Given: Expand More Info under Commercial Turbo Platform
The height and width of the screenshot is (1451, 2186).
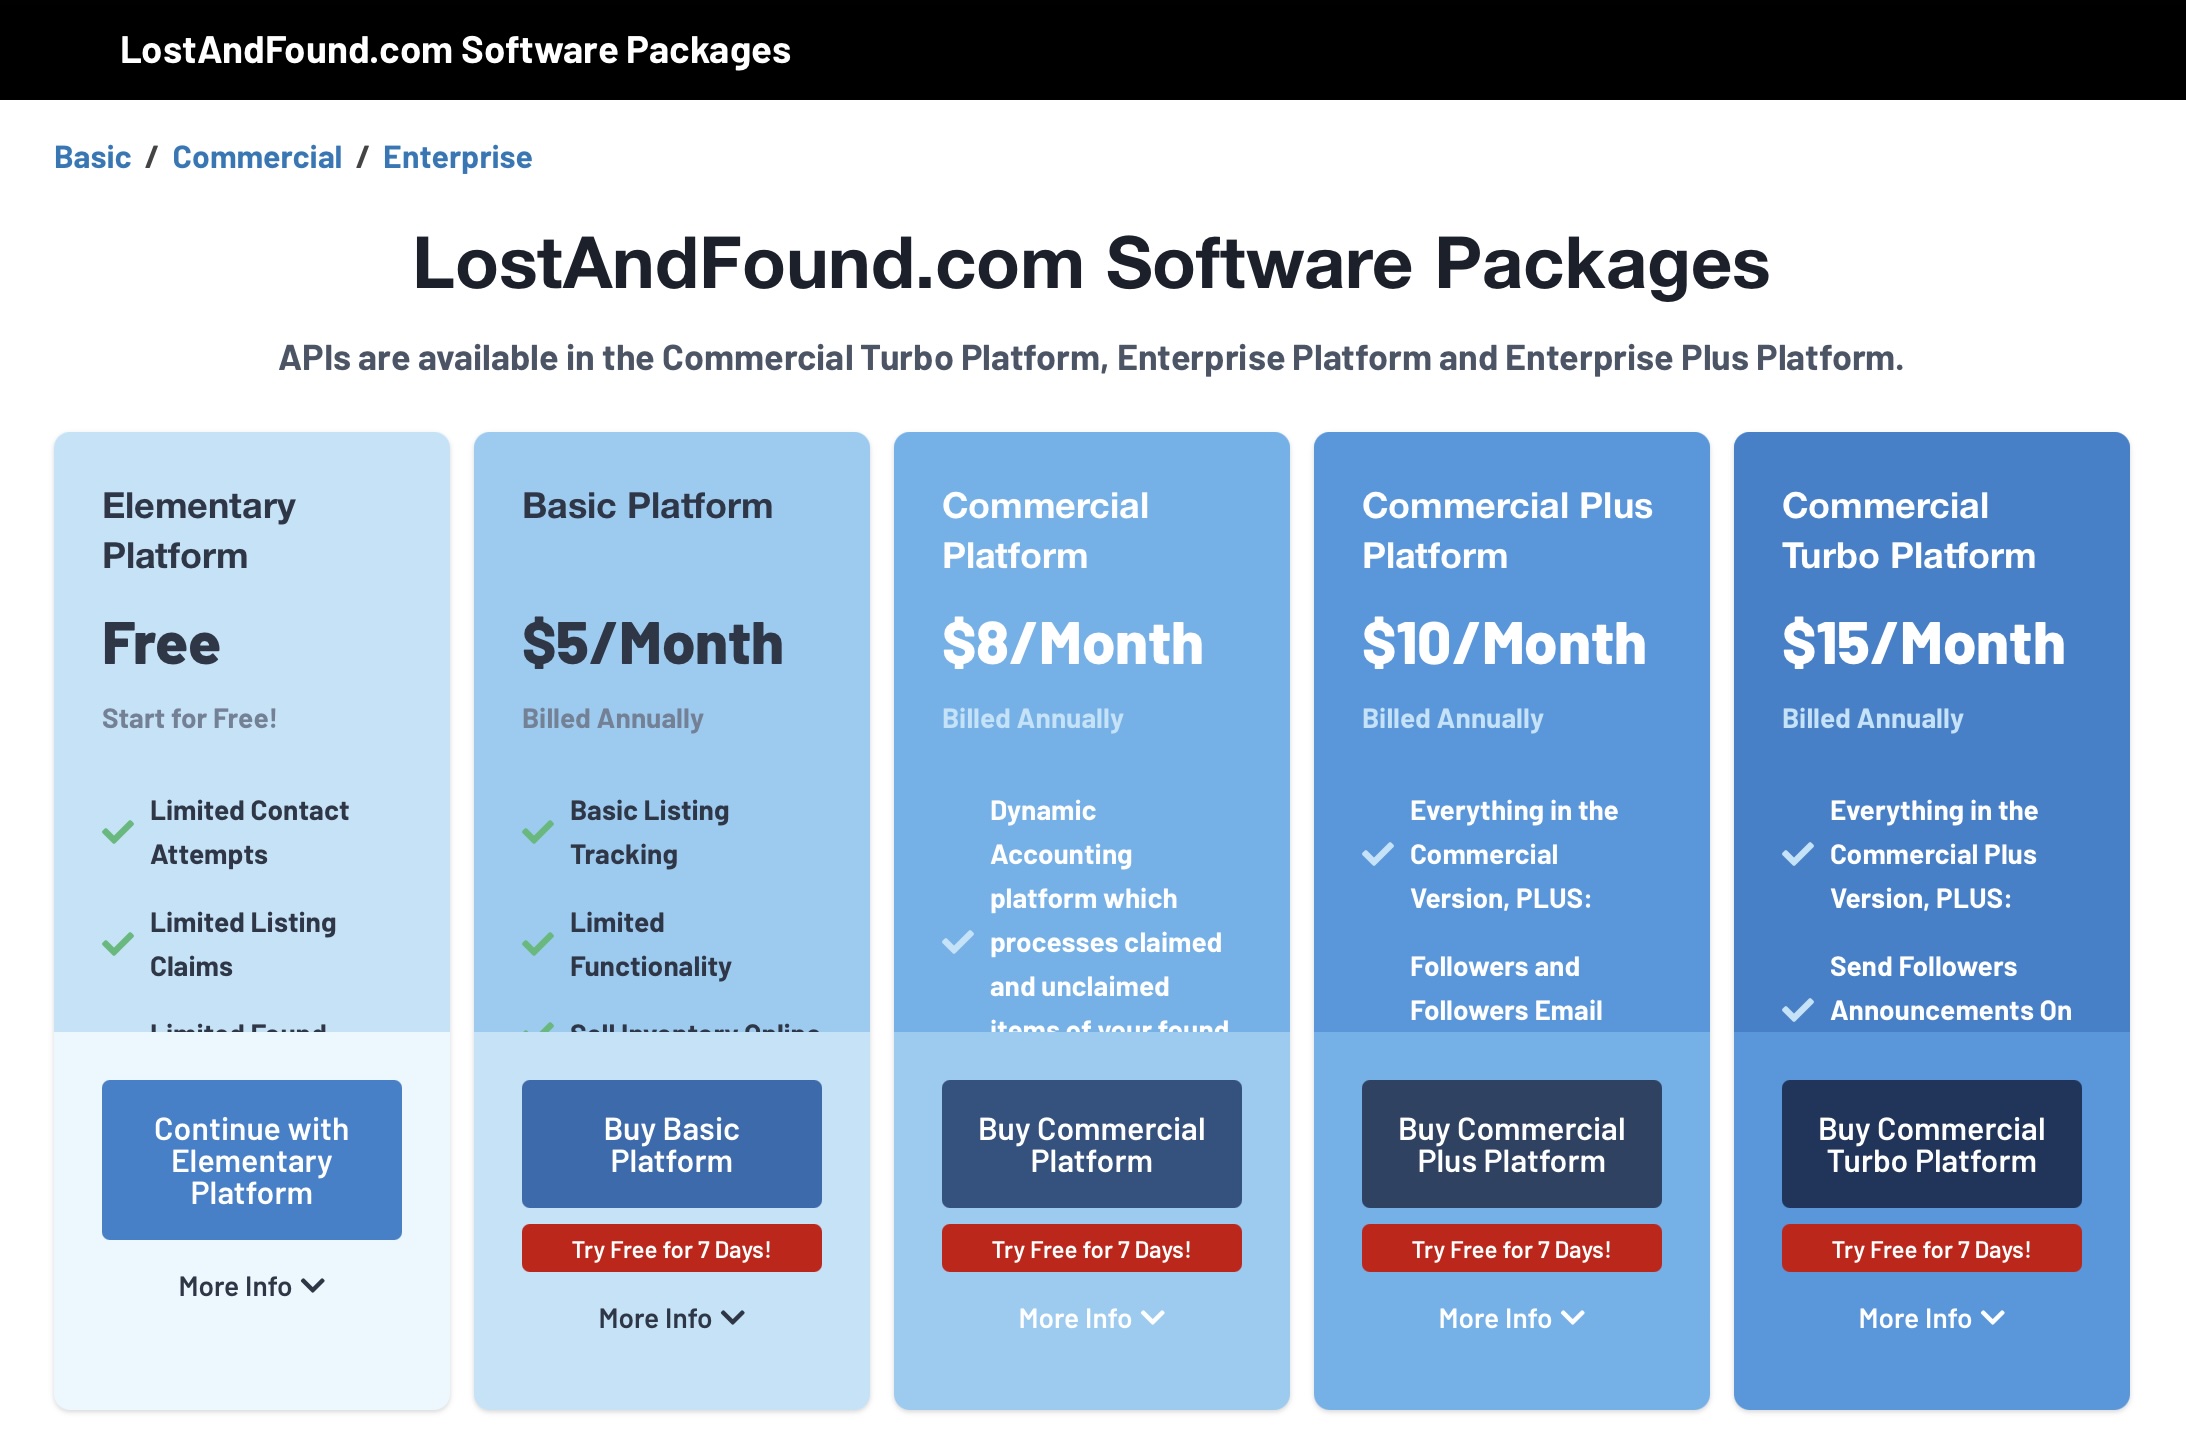Looking at the screenshot, I should point(1932,1318).
